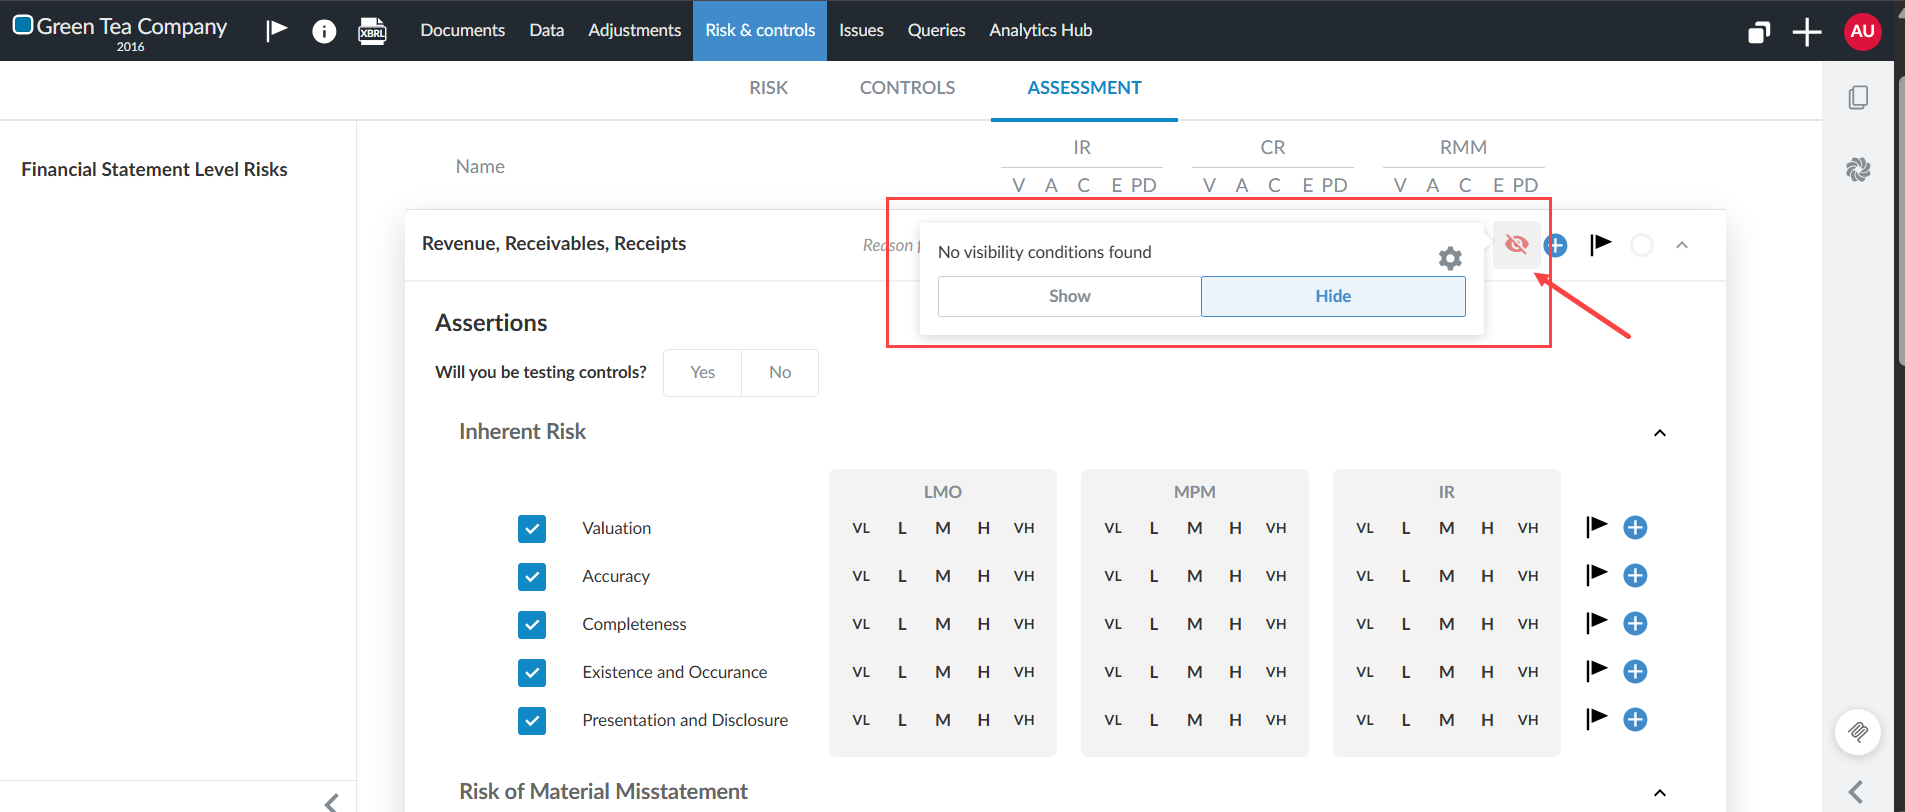Screen dimensions: 1905x812
Task: Open the engagement info icon
Action: pyautogui.click(x=324, y=31)
